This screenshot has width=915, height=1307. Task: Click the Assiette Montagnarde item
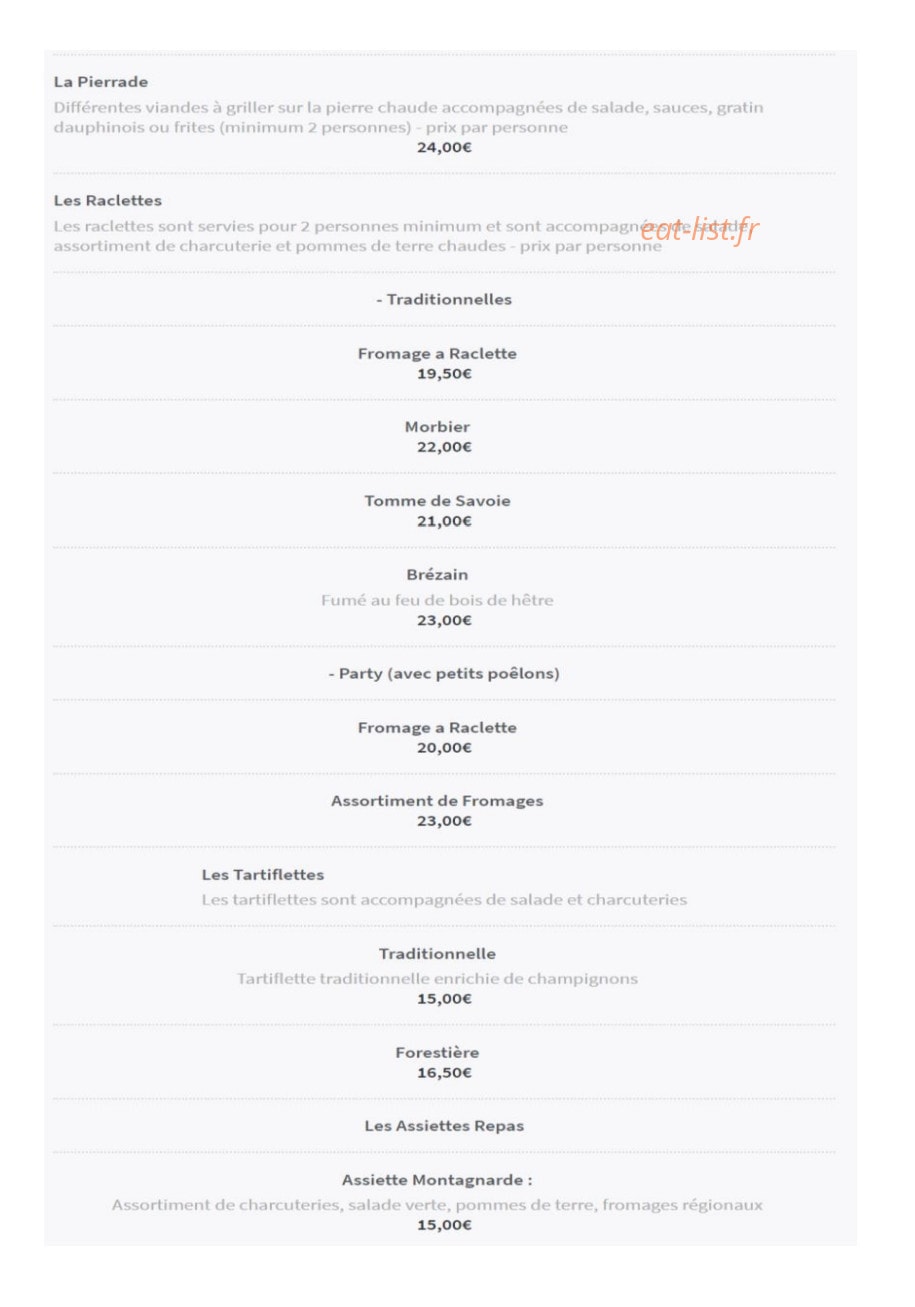point(437,1180)
